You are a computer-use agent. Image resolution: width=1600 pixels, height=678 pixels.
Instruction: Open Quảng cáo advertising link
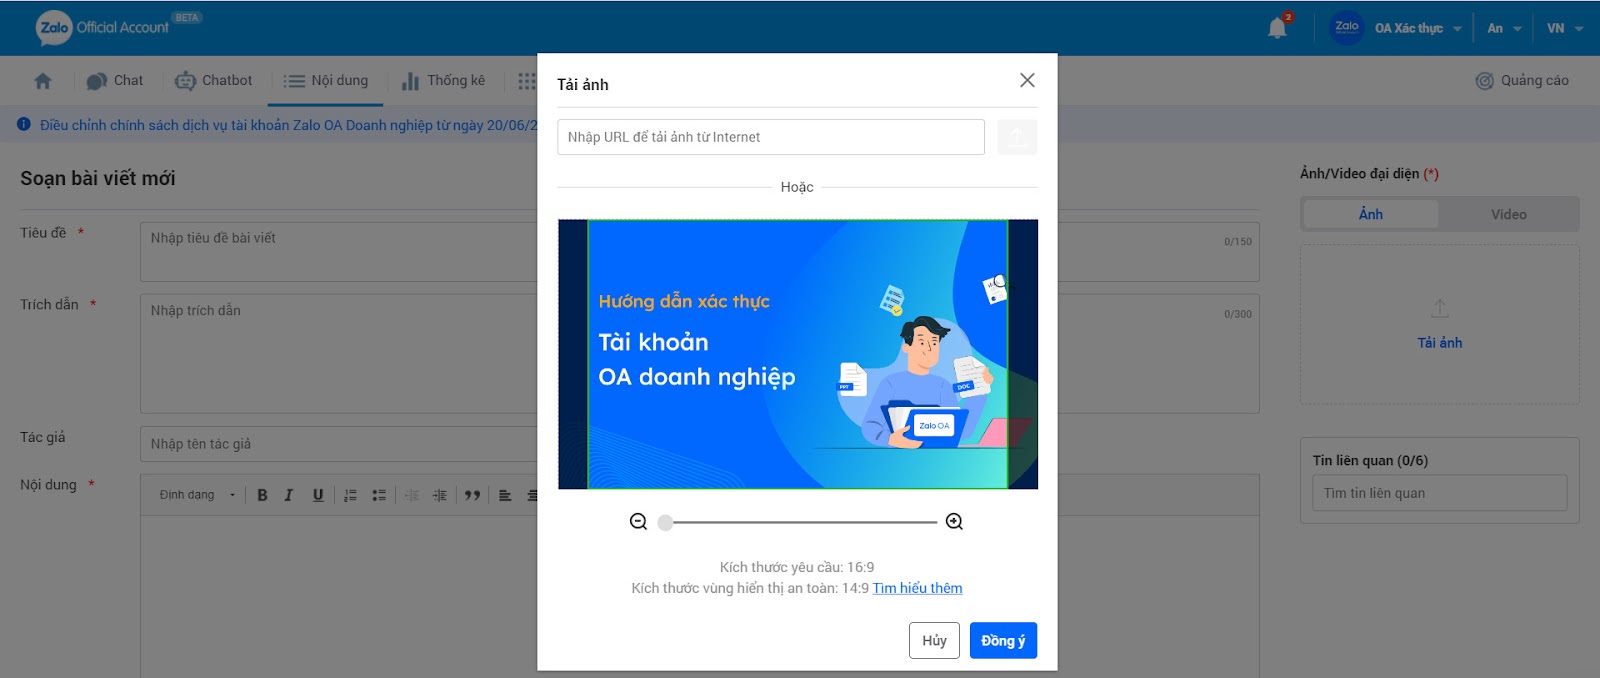(1522, 81)
